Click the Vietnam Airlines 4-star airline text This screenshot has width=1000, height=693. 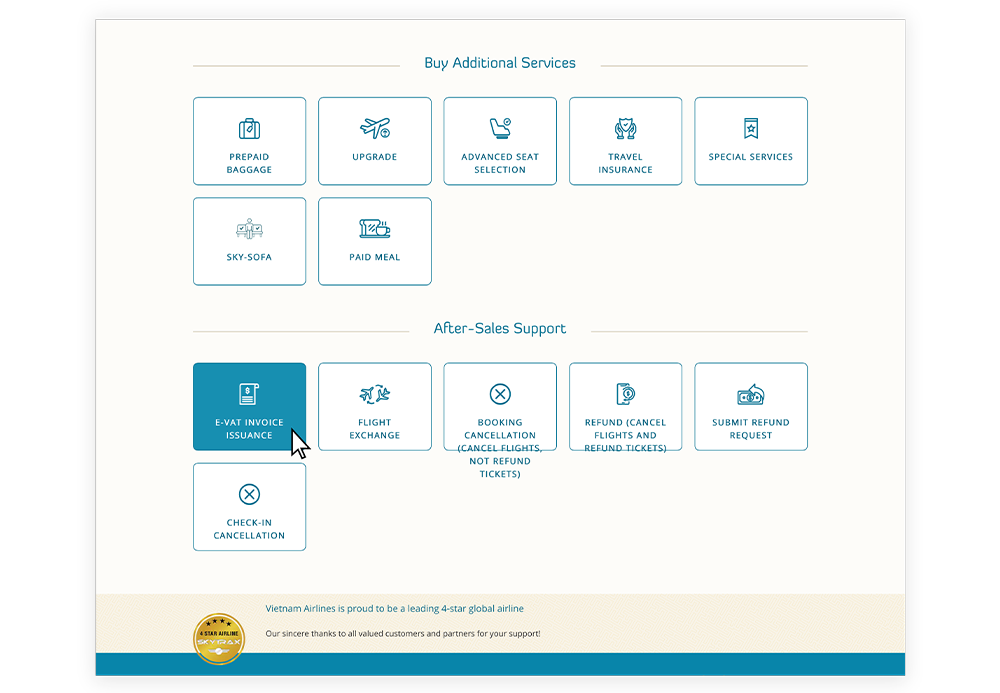click(396, 608)
